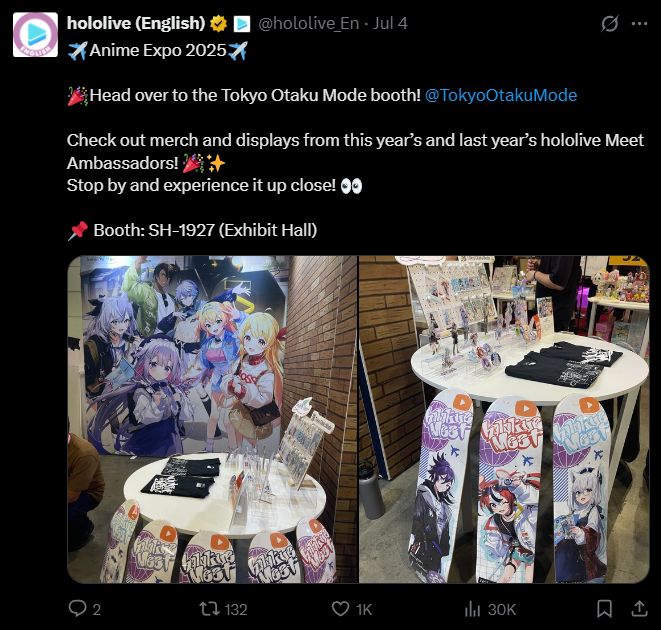Repost this tweet via retweet icon

click(x=209, y=608)
